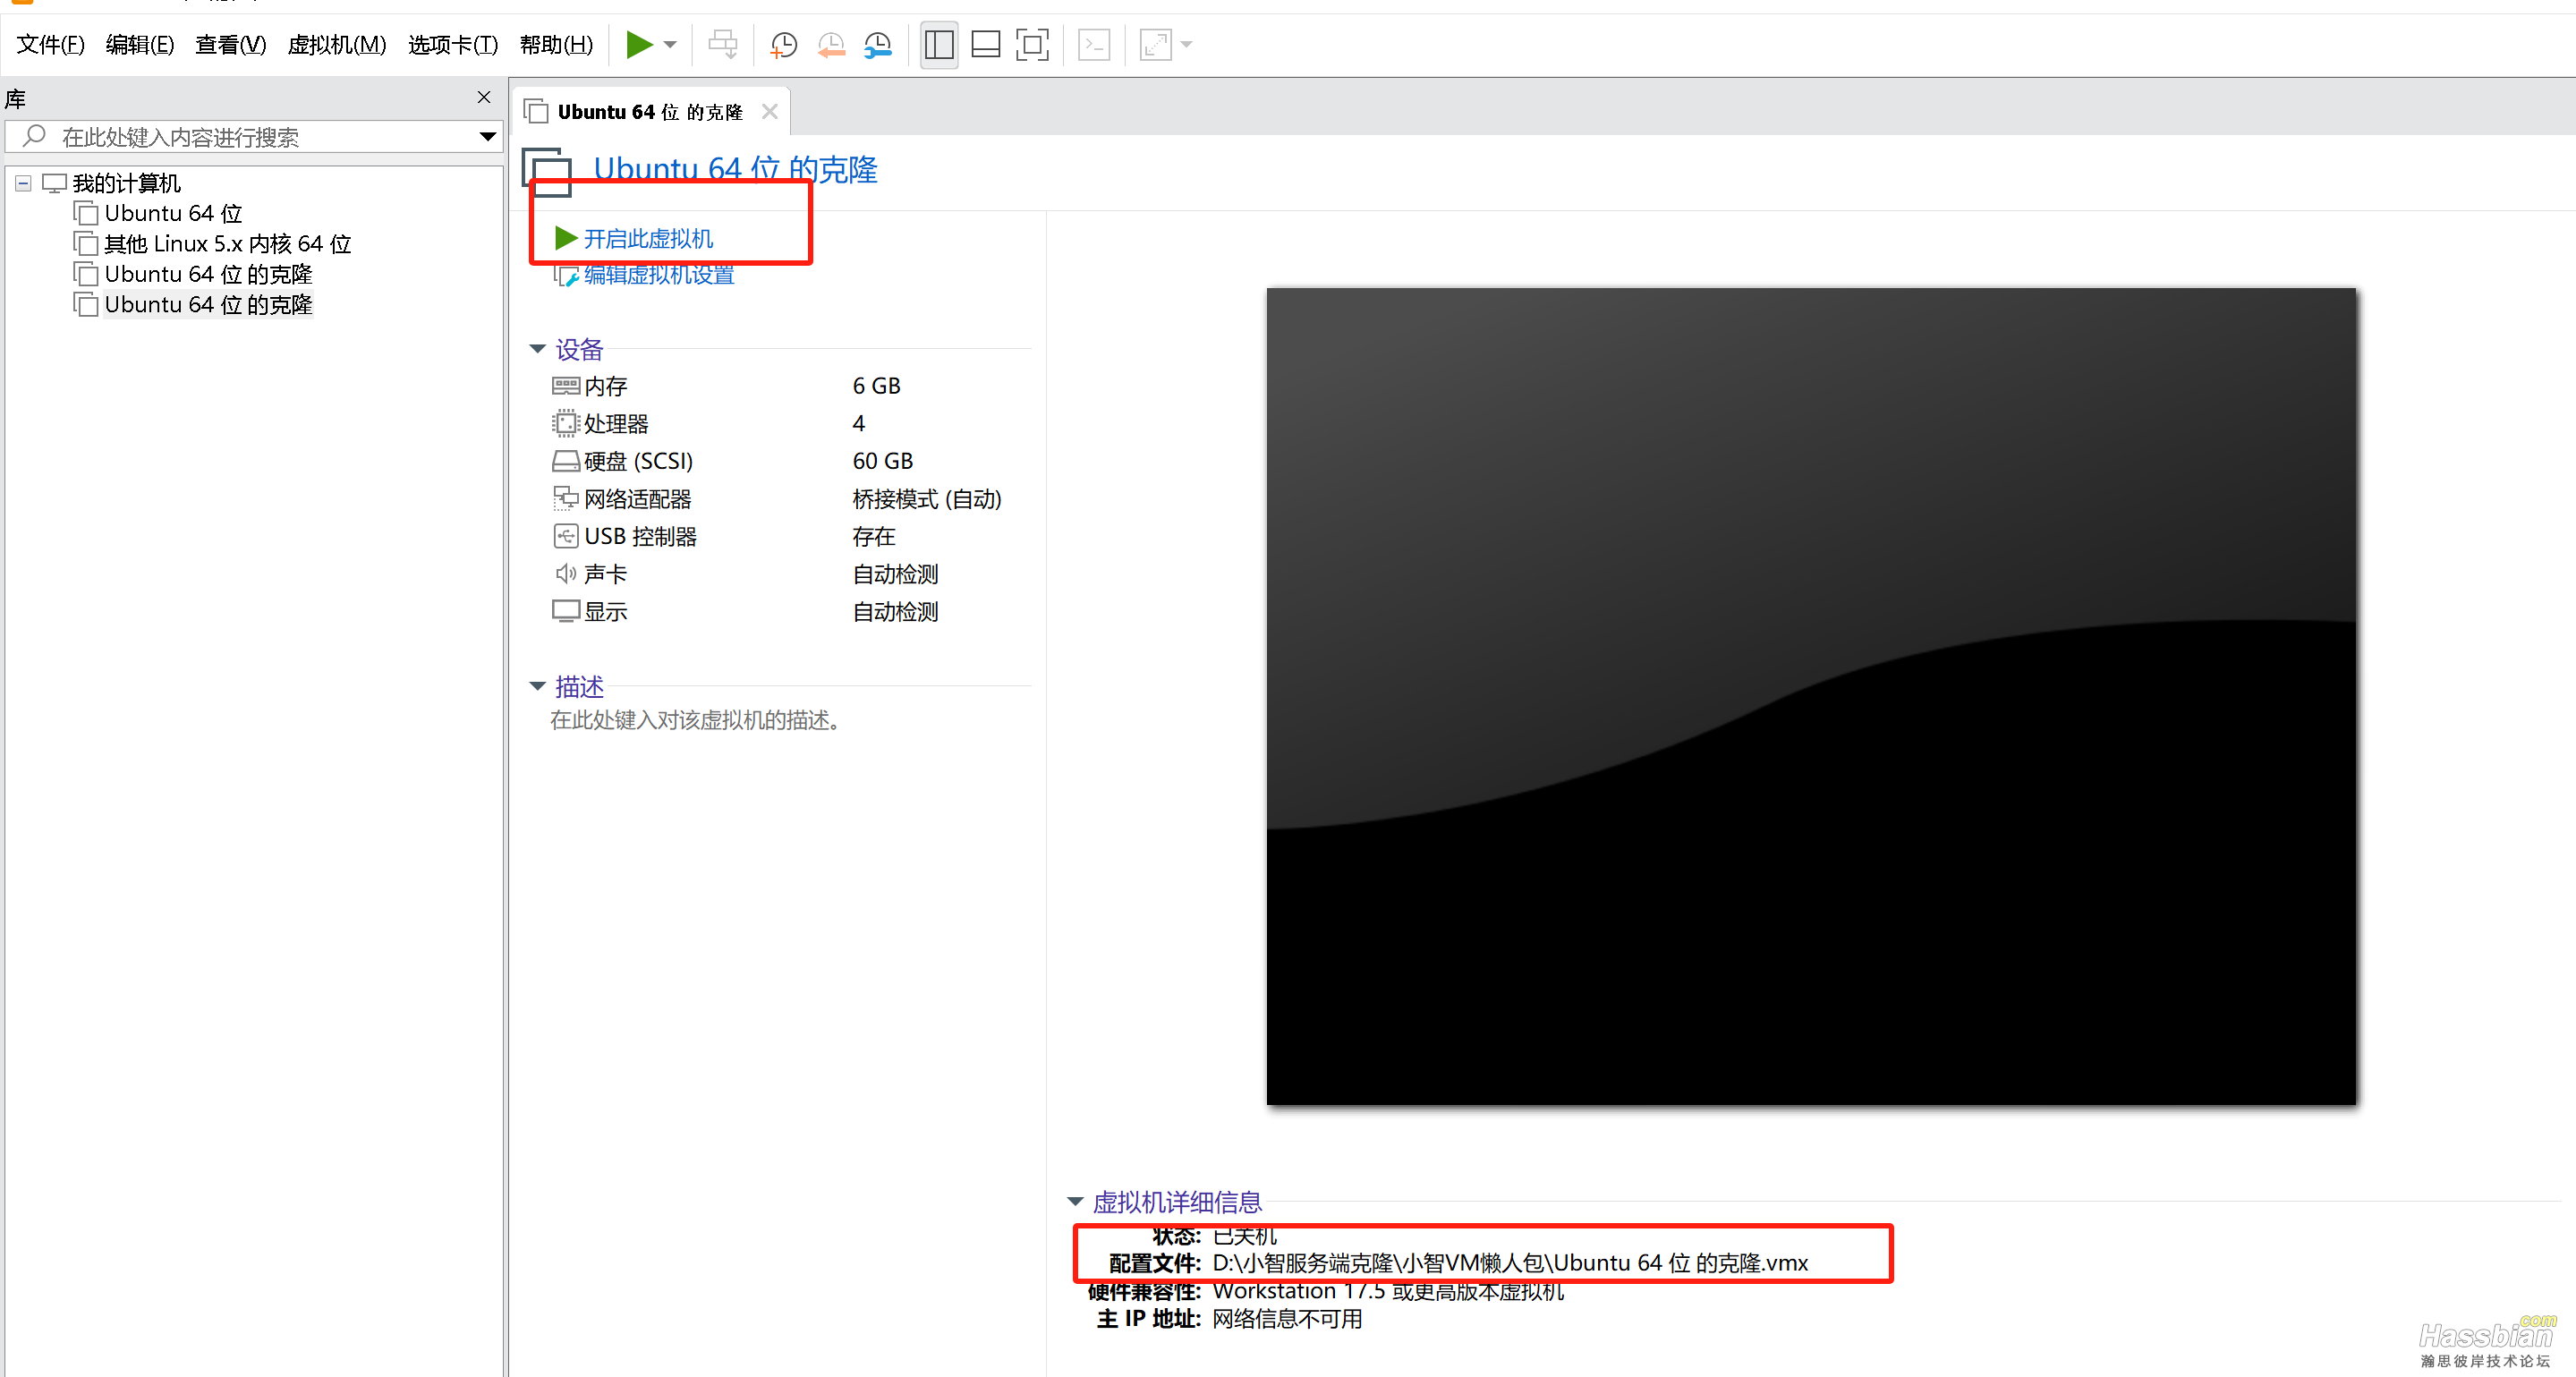The image size is (2576, 1377).
Task: Toggle the library sidebar view icon
Action: coord(939,44)
